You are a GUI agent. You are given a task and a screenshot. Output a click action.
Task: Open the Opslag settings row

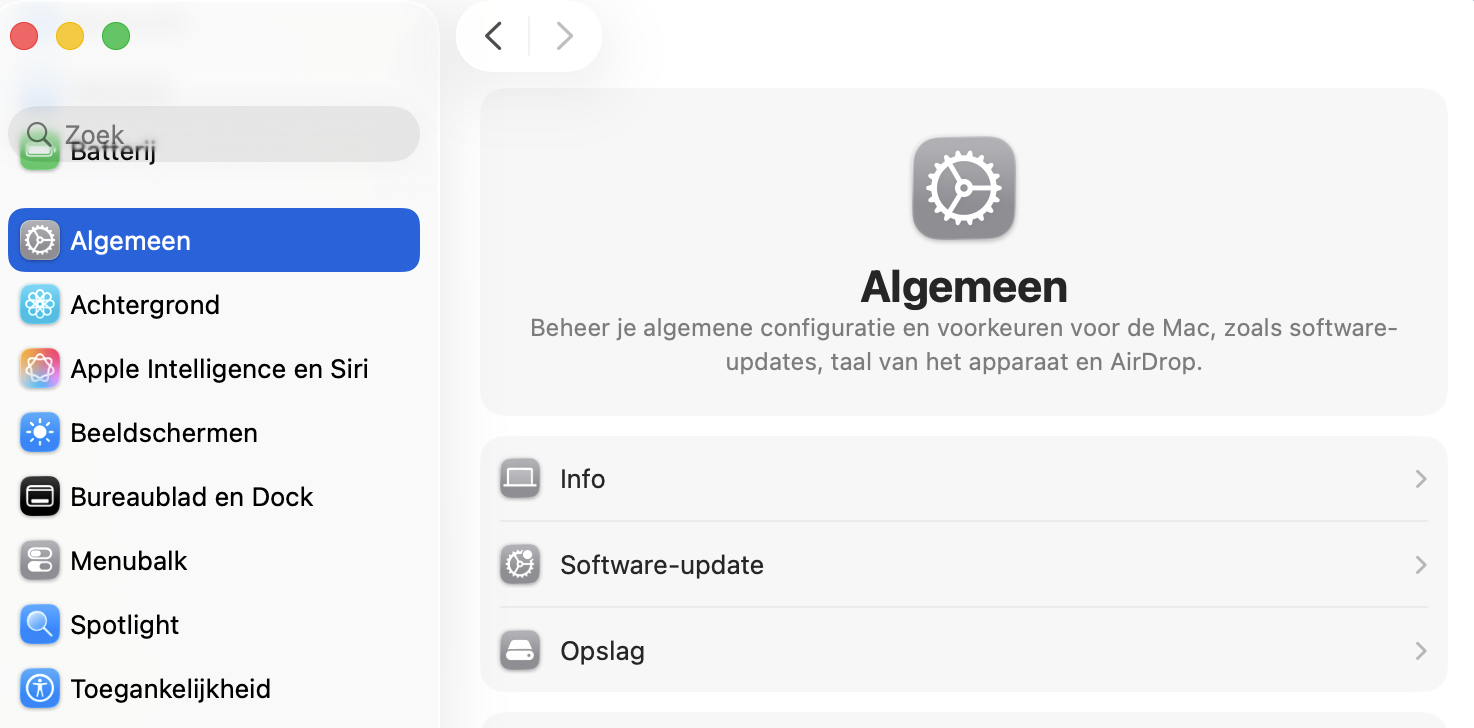pos(963,650)
